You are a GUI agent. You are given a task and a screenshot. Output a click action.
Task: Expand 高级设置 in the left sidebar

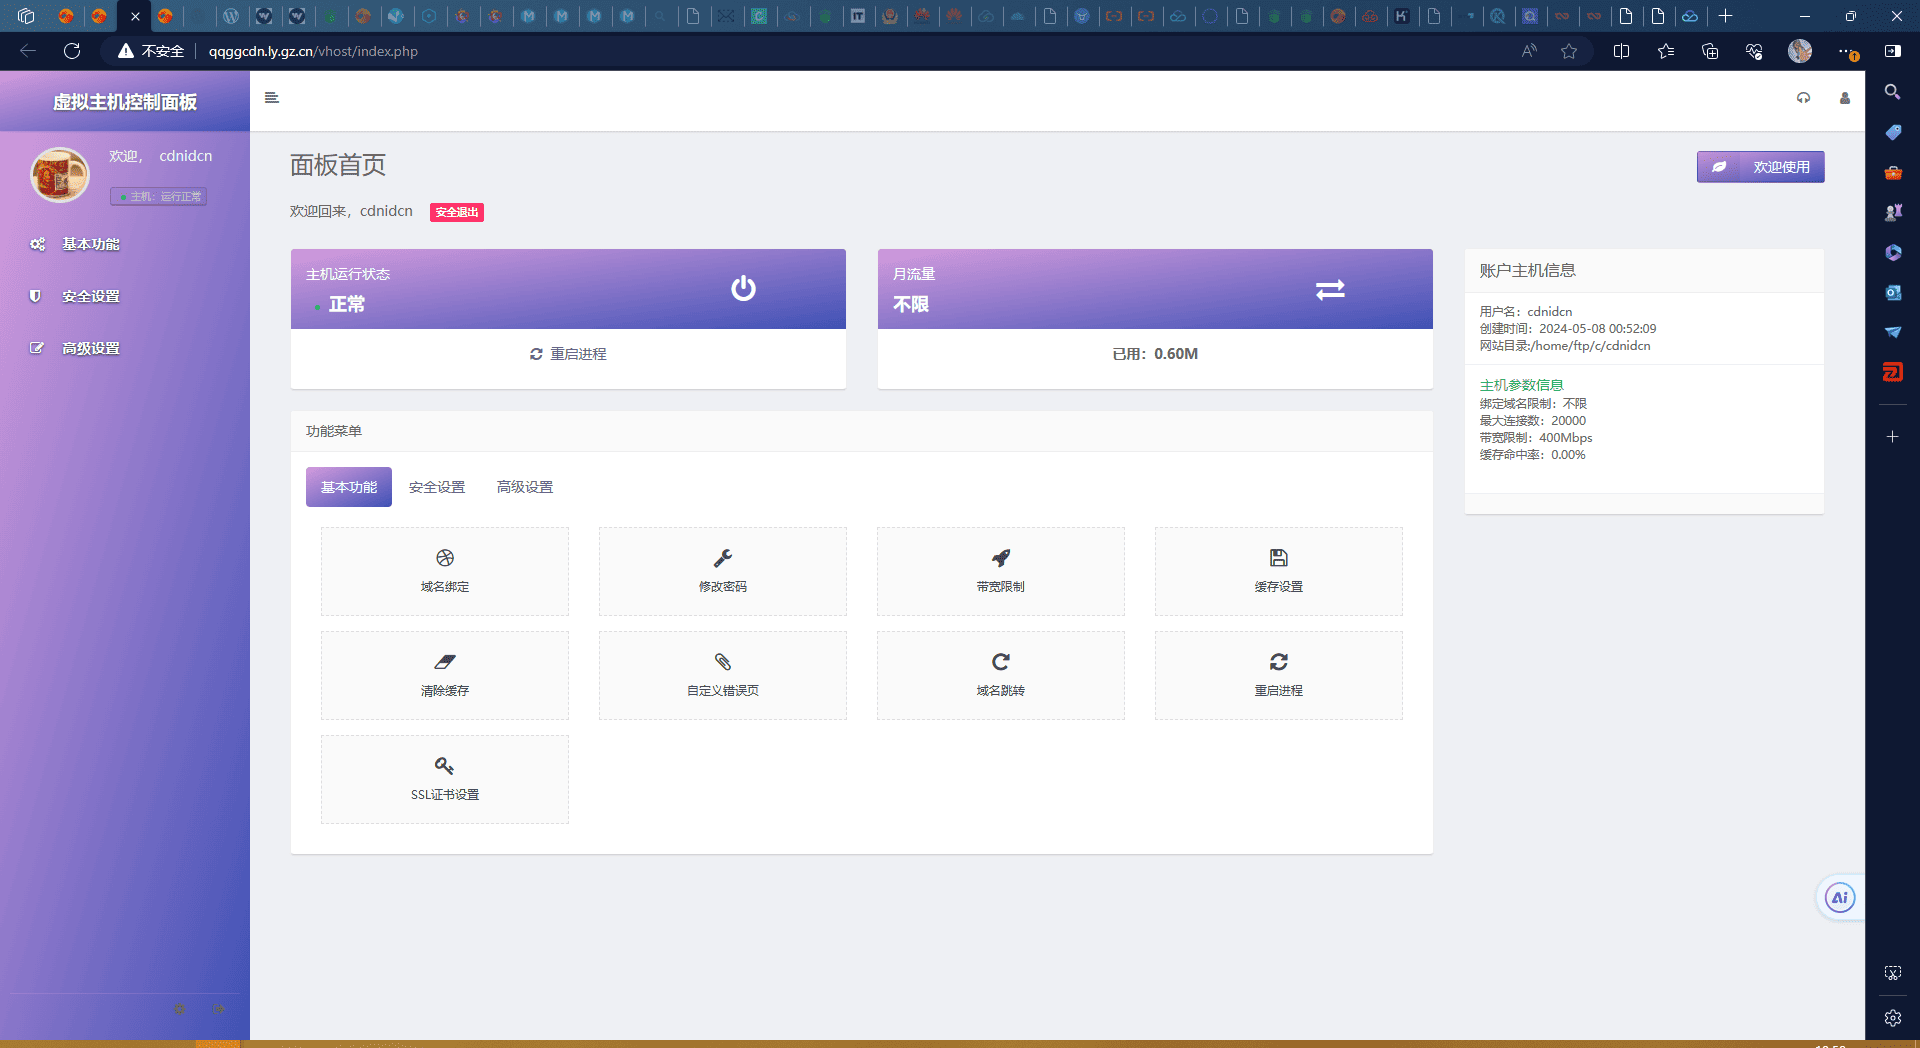(x=90, y=348)
